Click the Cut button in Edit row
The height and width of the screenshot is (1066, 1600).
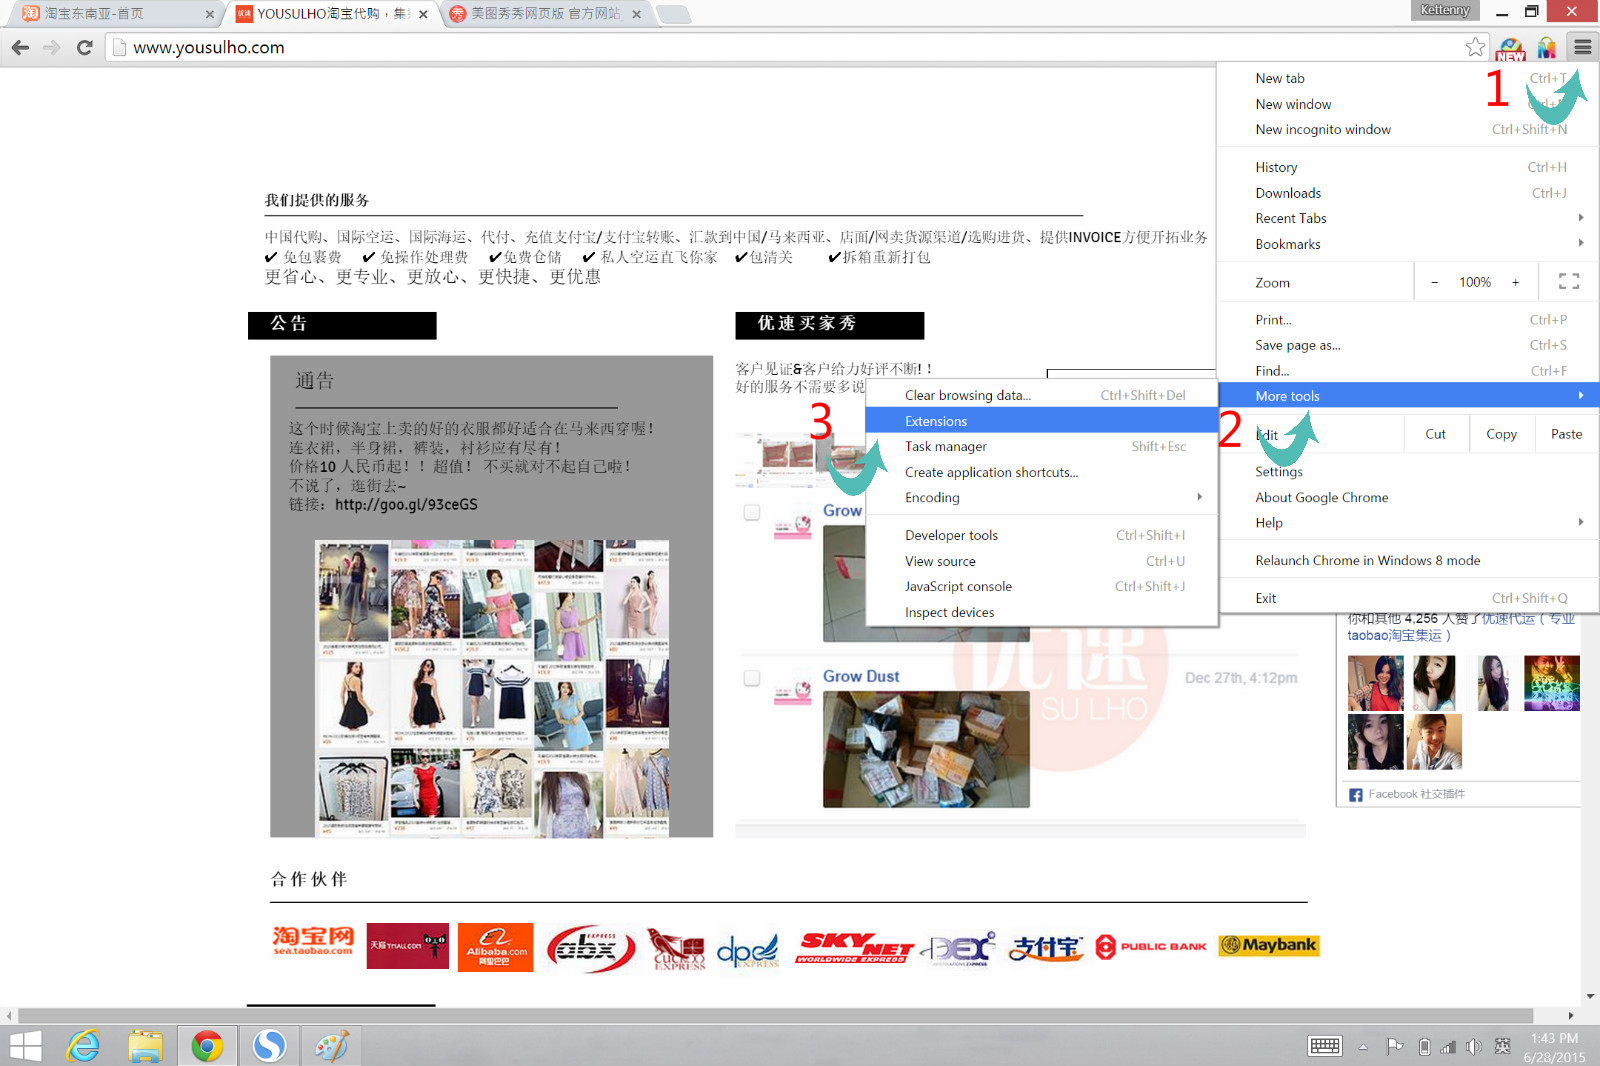[1435, 434]
